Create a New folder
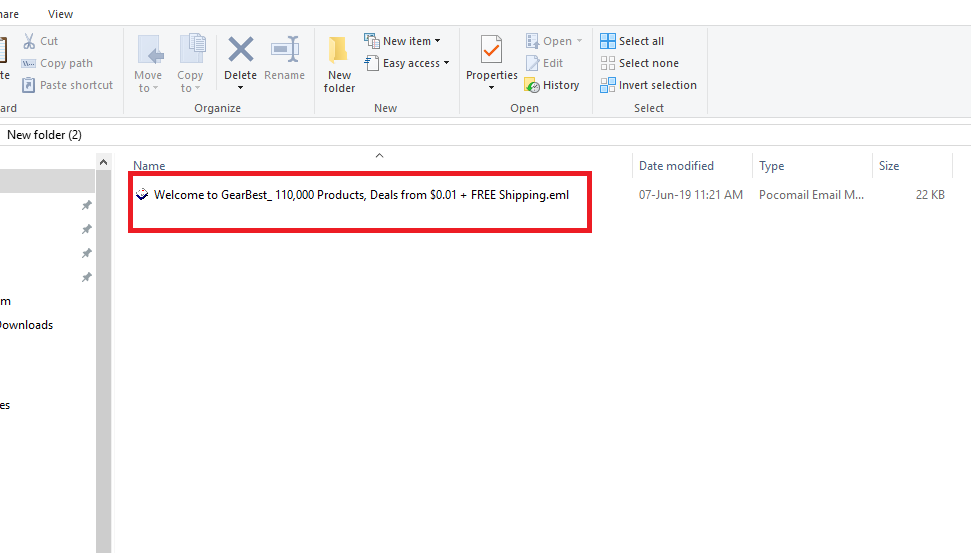The image size is (971, 553). tap(339, 64)
